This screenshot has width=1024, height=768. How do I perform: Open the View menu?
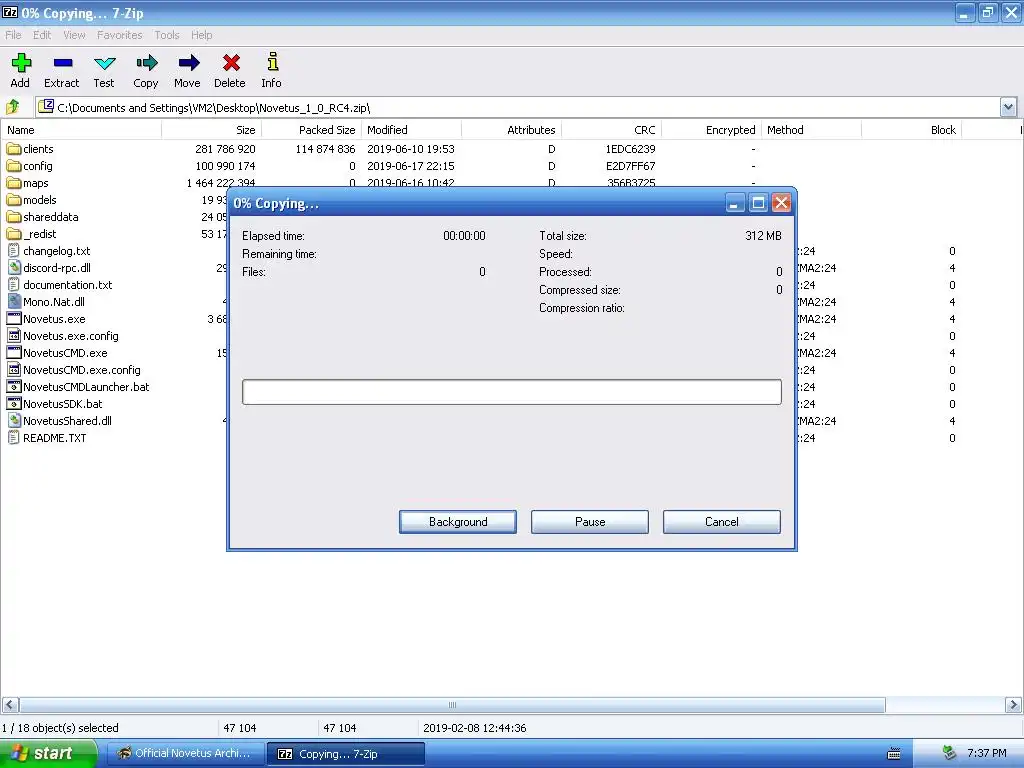click(x=74, y=35)
